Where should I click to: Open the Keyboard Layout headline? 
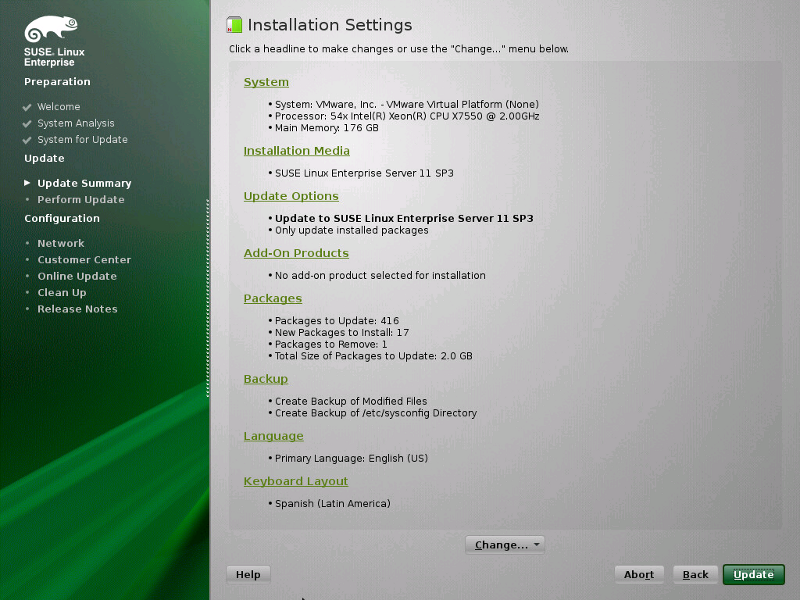(296, 481)
